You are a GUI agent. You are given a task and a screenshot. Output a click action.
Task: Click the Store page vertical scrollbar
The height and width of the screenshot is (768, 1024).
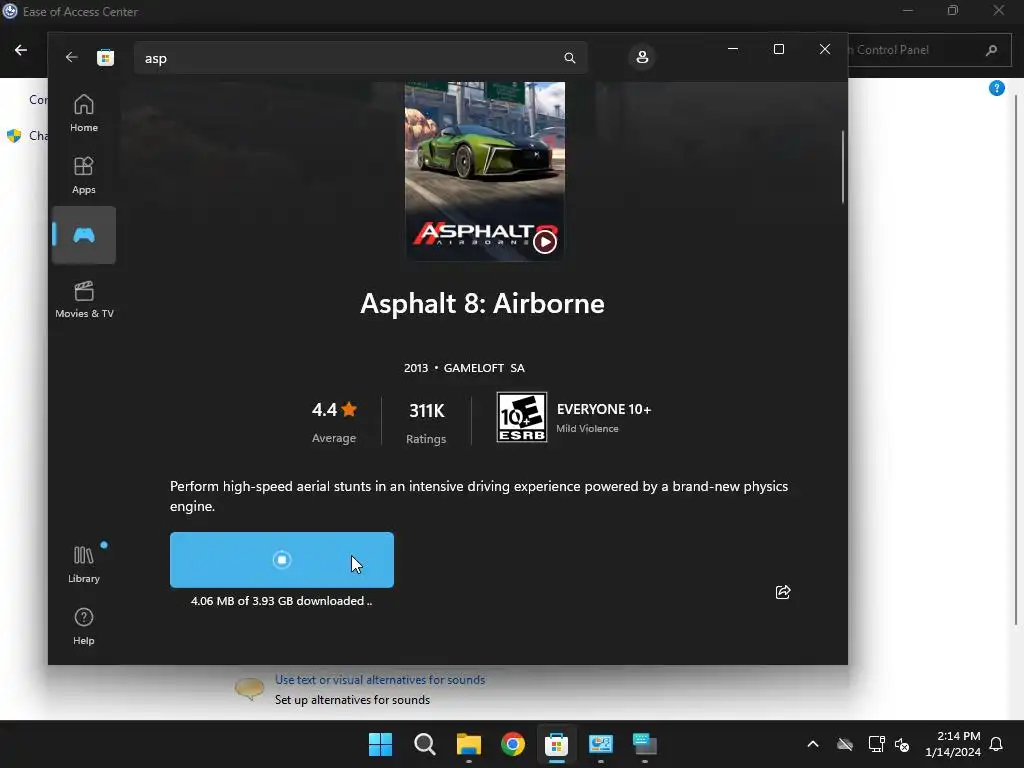842,166
